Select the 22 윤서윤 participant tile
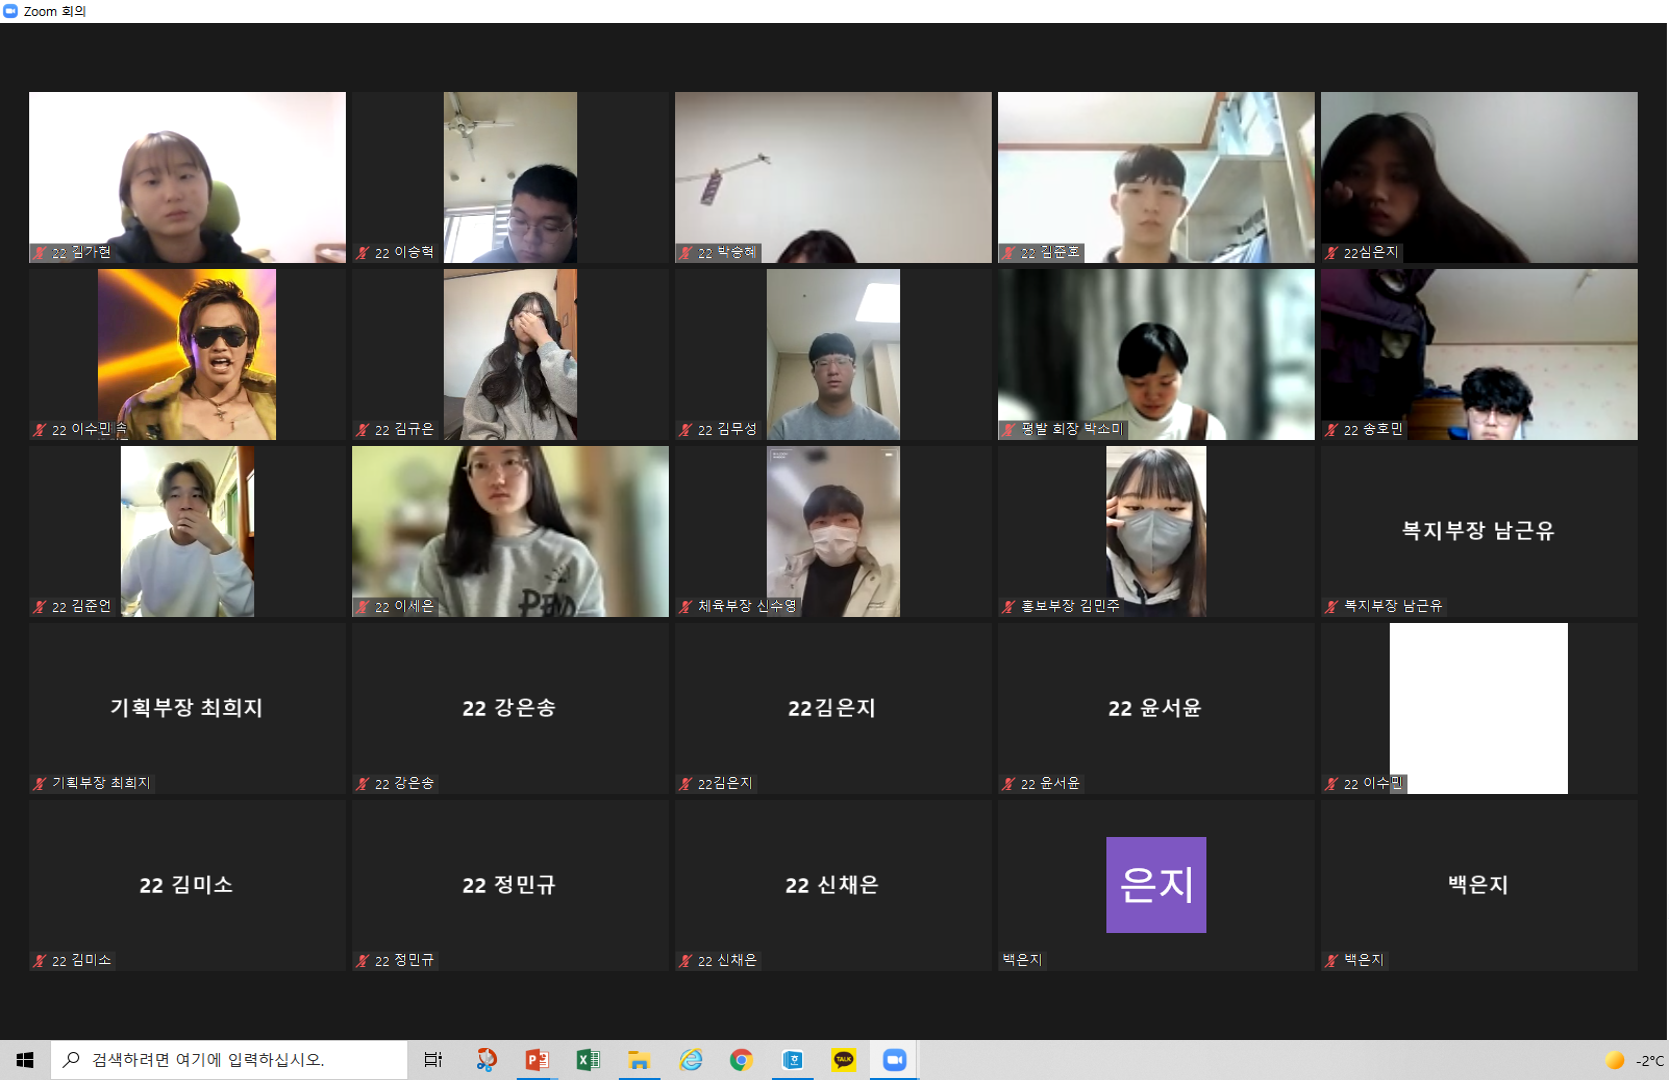This screenshot has height=1080, width=1669. click(x=1155, y=708)
